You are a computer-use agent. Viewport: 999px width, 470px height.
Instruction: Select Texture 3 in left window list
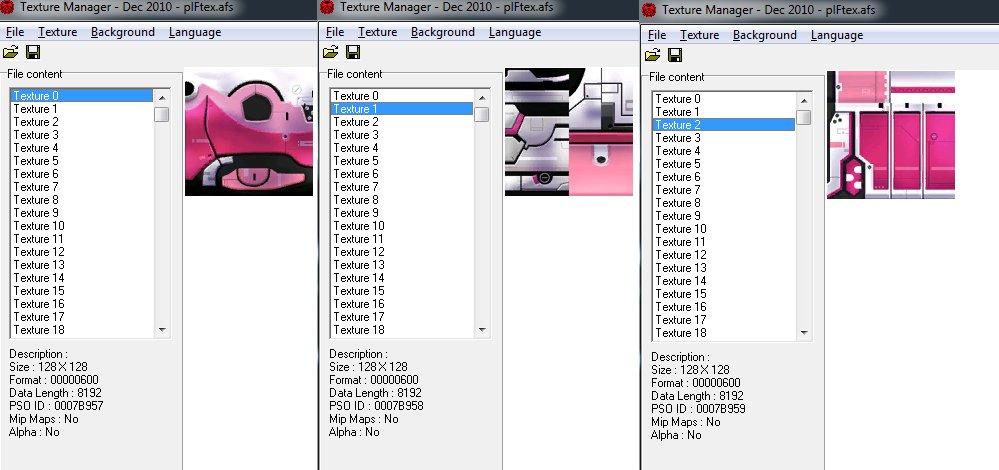[82, 134]
